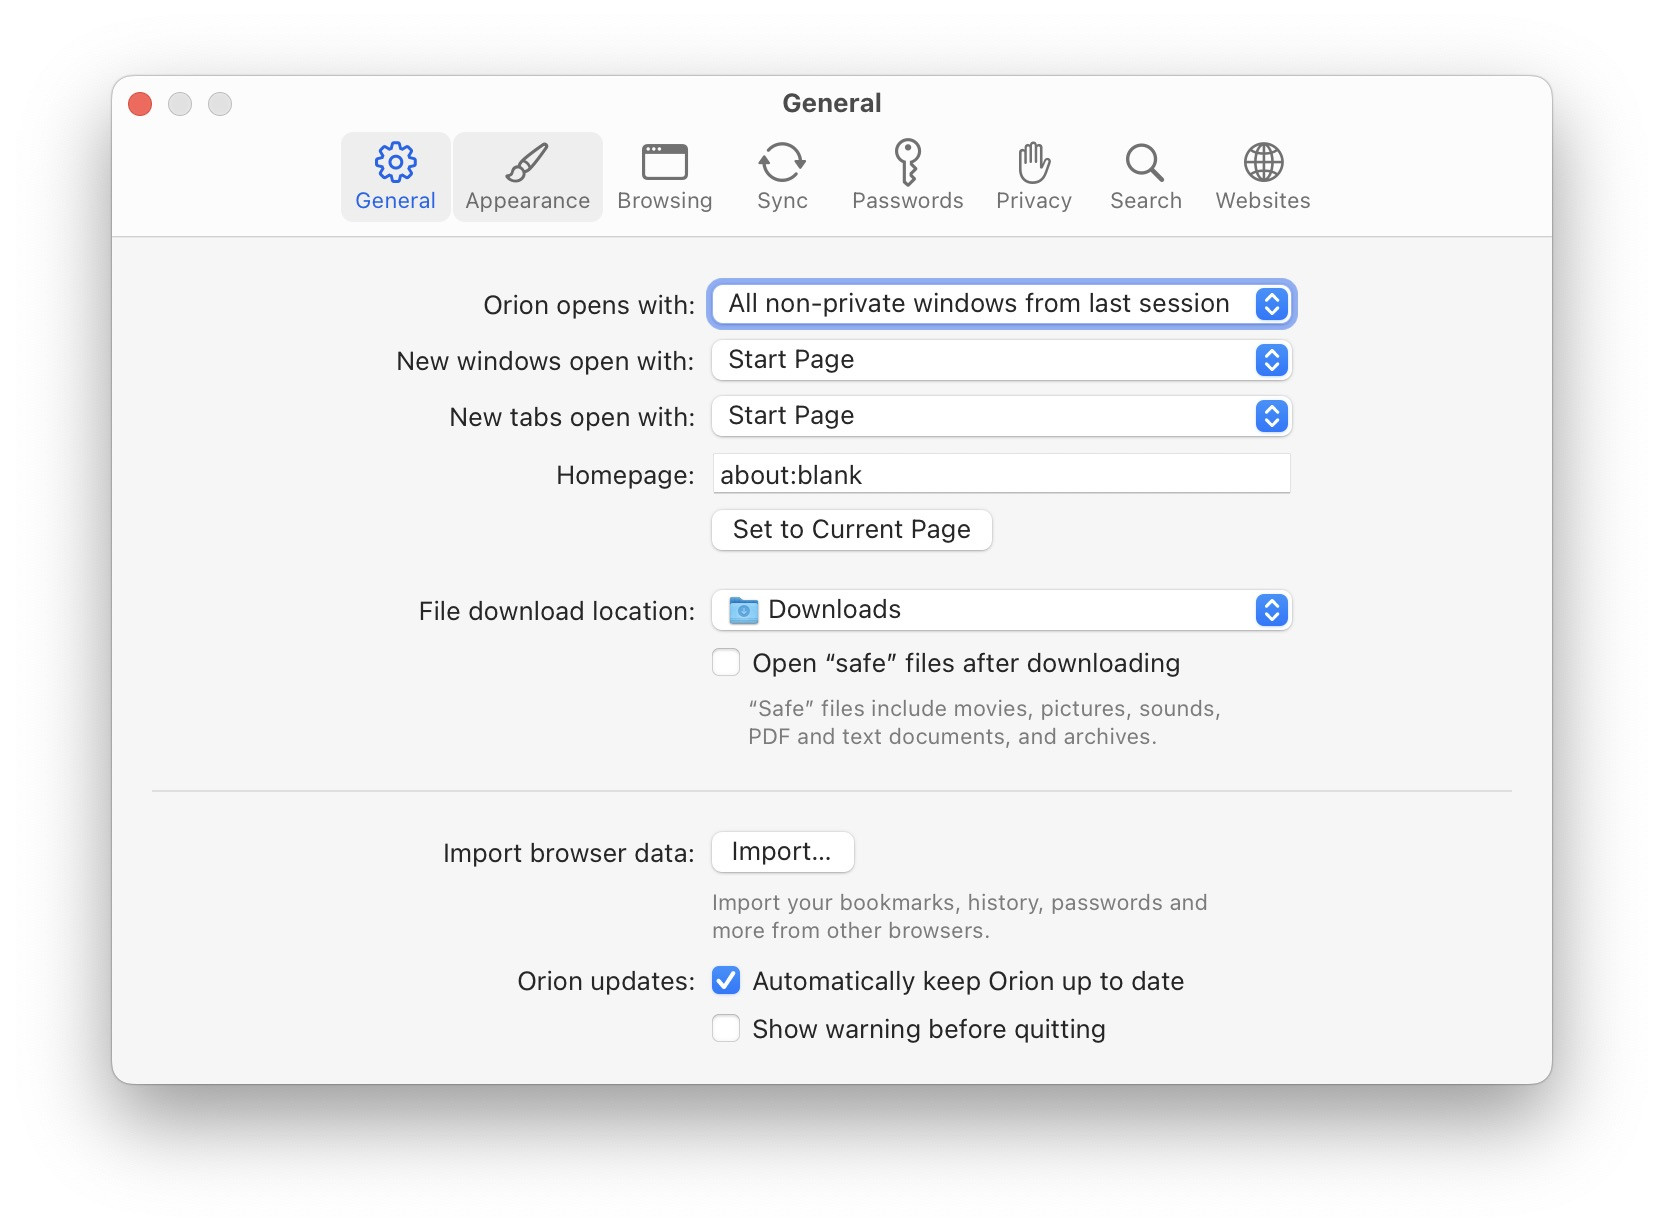Click the 'Import browser data:' label
Screen dimensions: 1664x1232
569,853
